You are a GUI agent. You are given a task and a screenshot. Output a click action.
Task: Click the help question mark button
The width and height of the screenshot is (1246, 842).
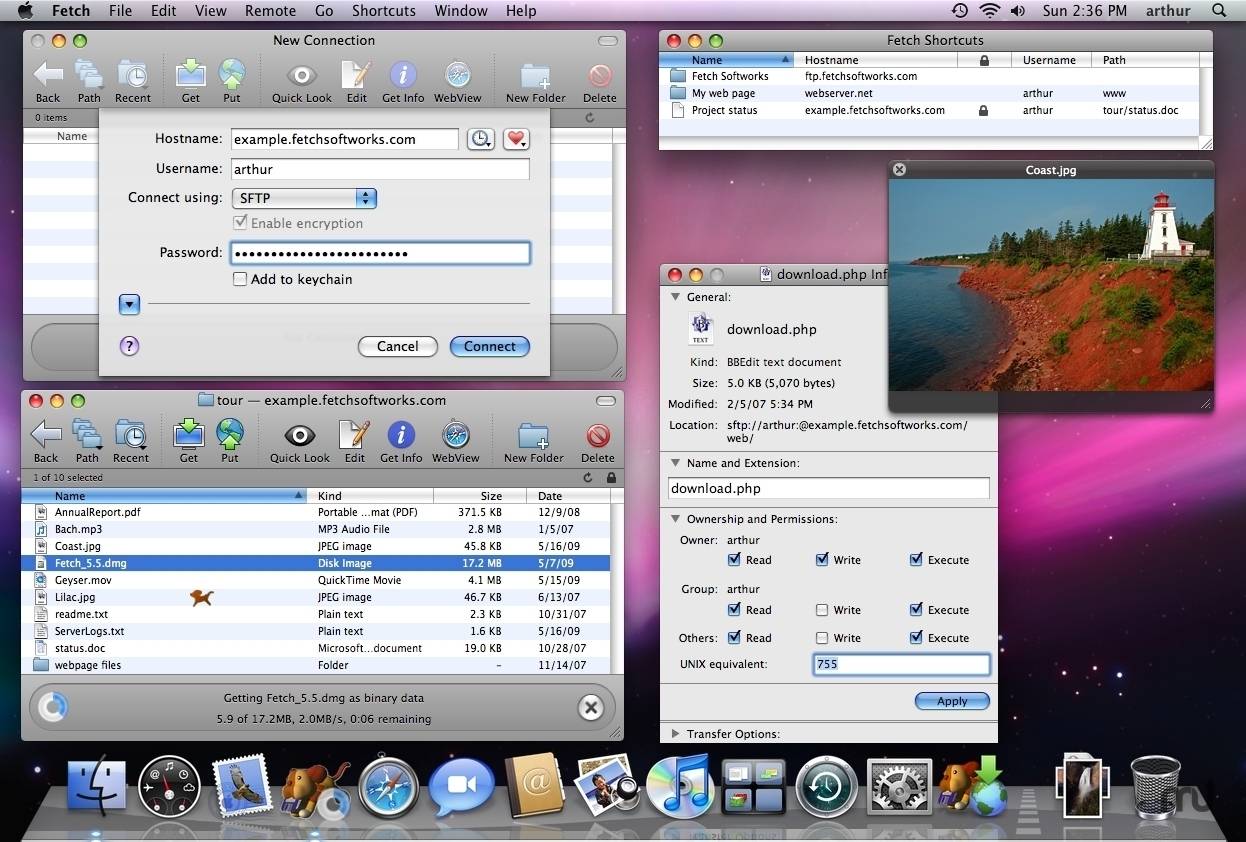[129, 346]
